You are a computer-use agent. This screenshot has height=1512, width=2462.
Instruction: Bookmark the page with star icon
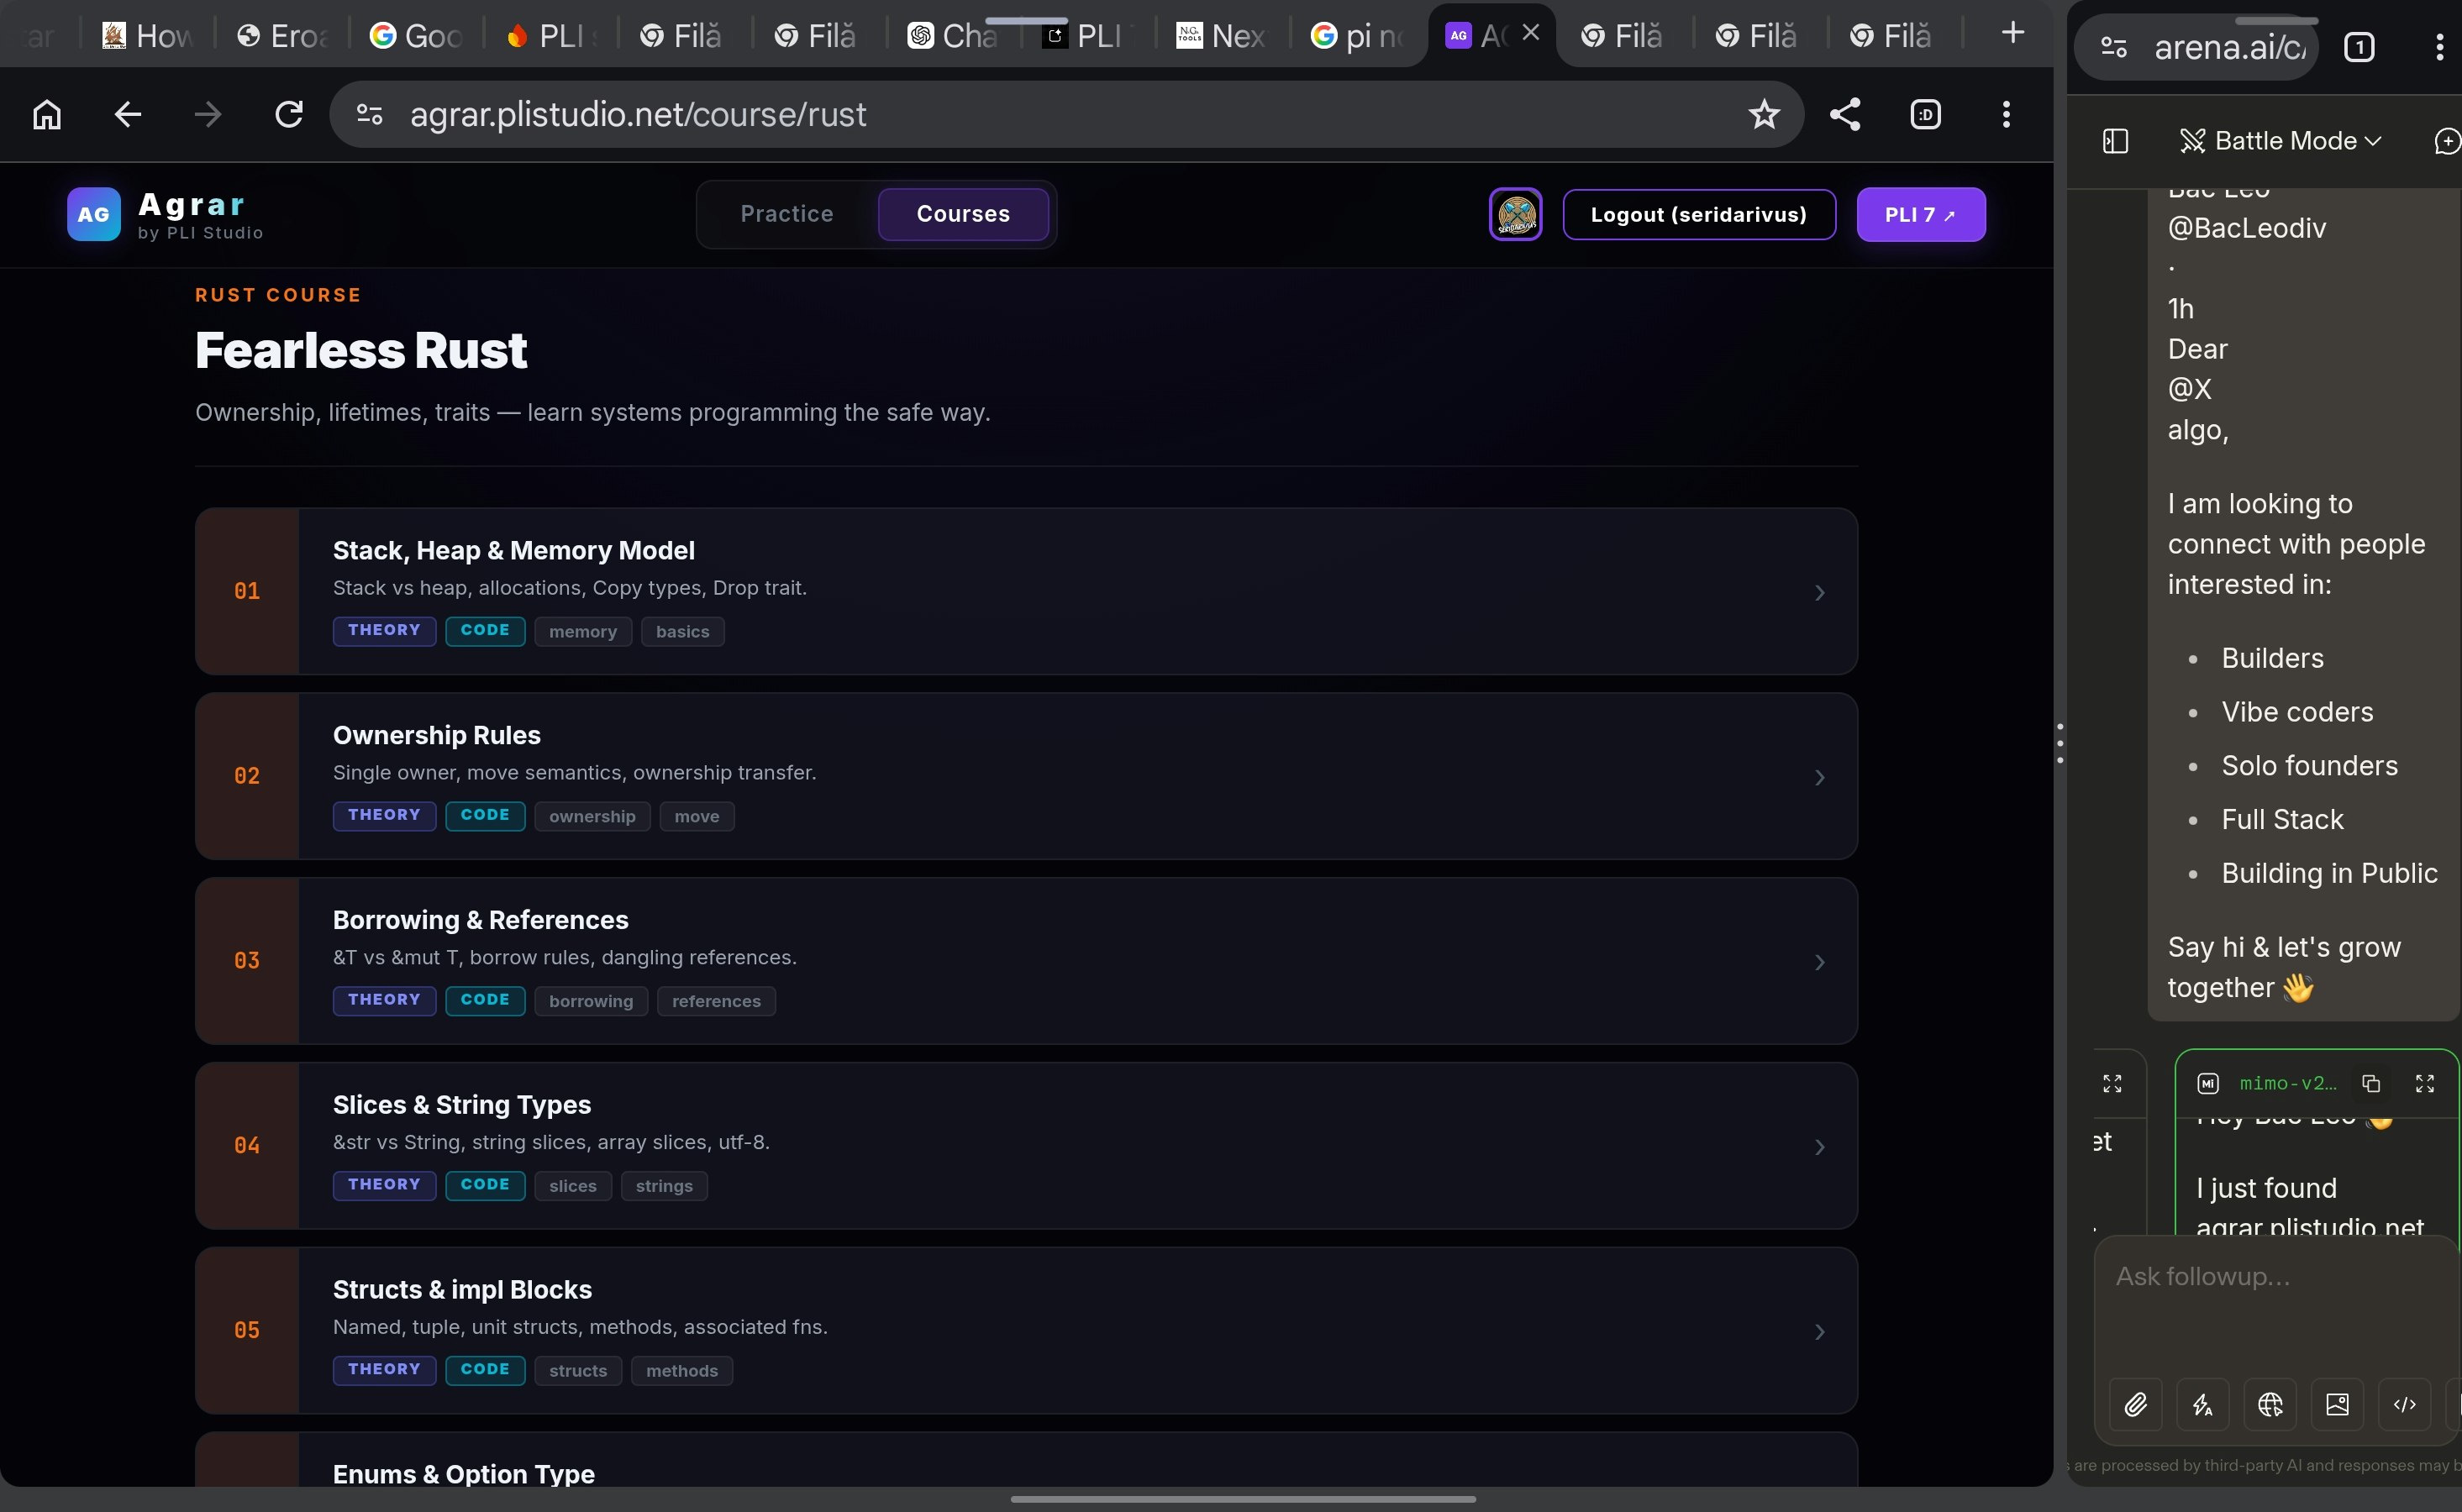point(1764,114)
